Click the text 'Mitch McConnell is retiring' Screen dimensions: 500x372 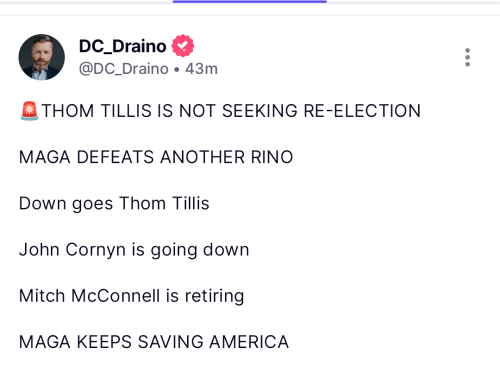pos(132,296)
